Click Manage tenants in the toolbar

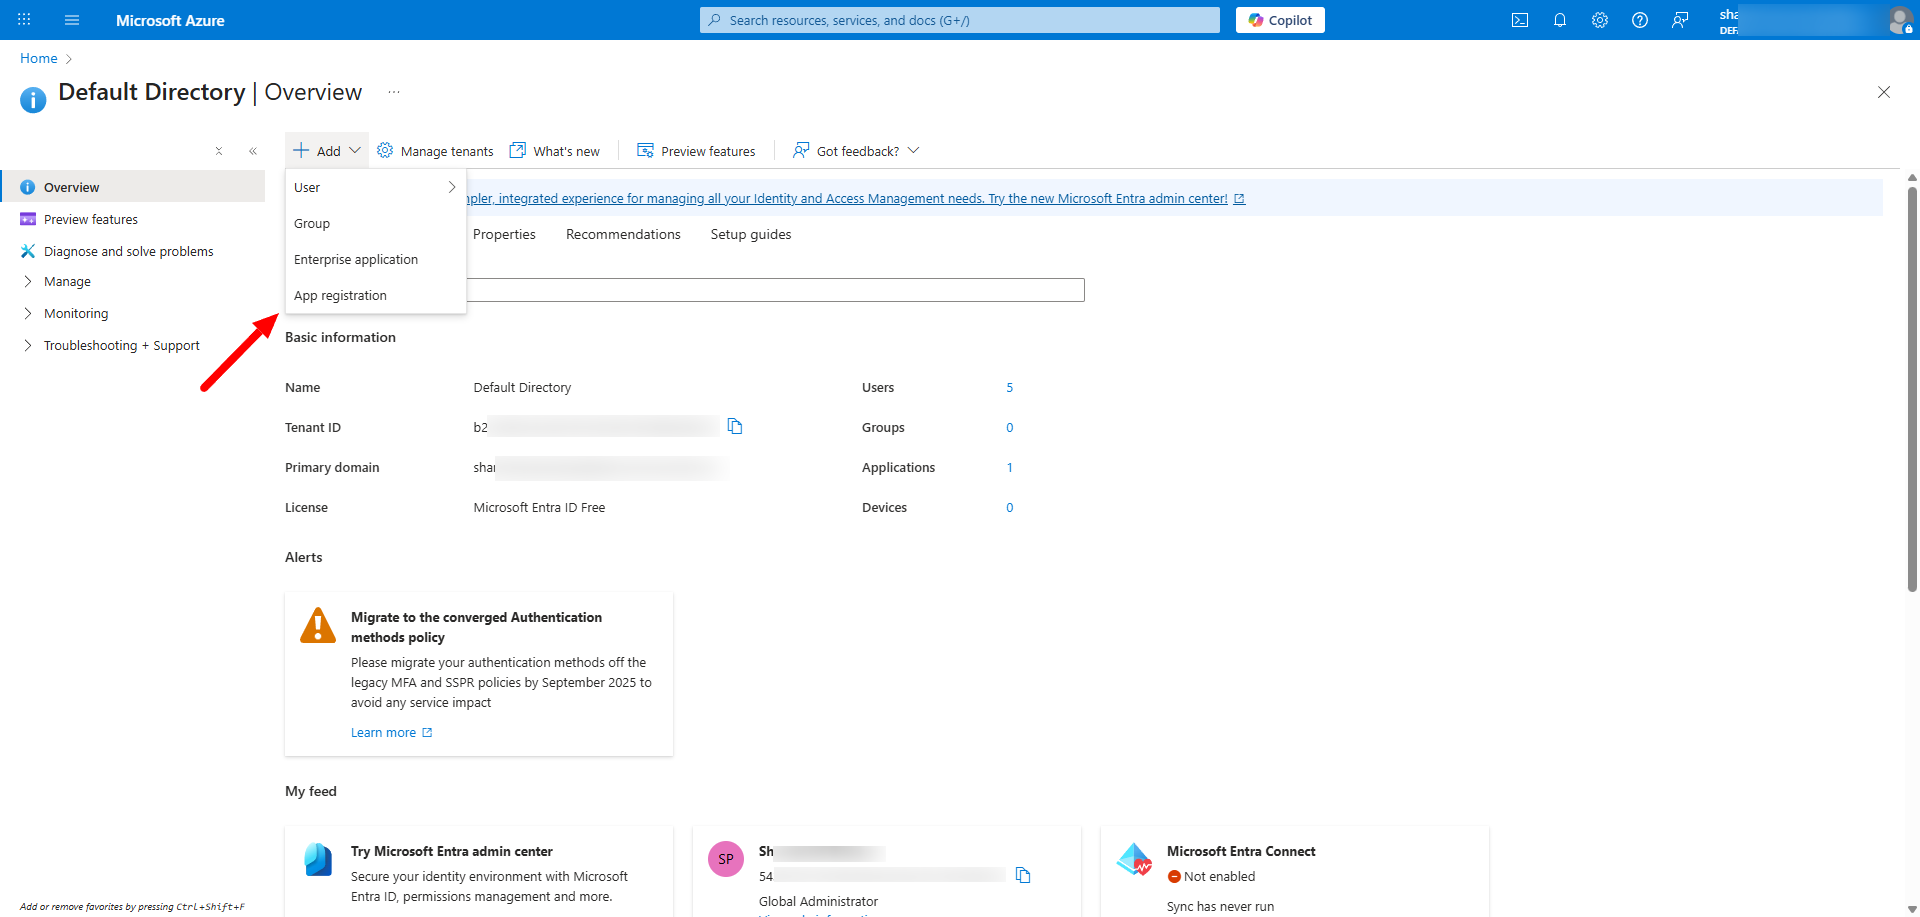coord(436,151)
